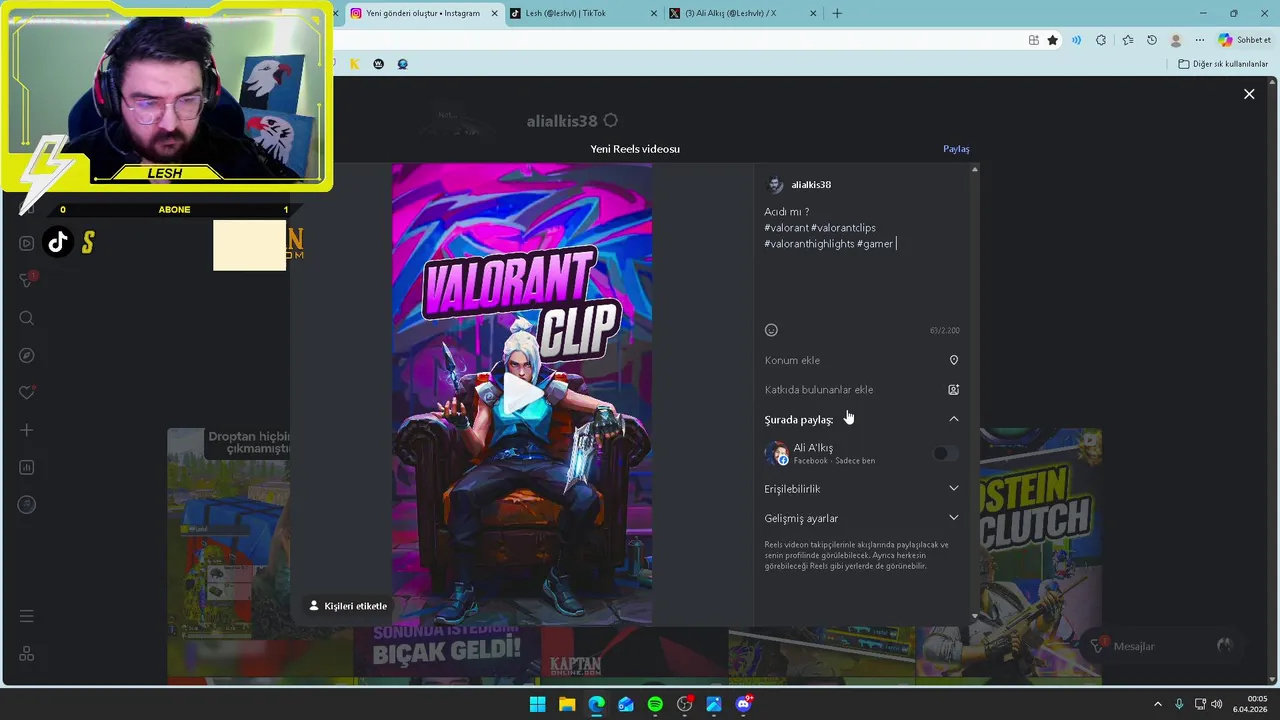Close the TikTok browser tab
The image size is (1280, 720).
(654, 13)
